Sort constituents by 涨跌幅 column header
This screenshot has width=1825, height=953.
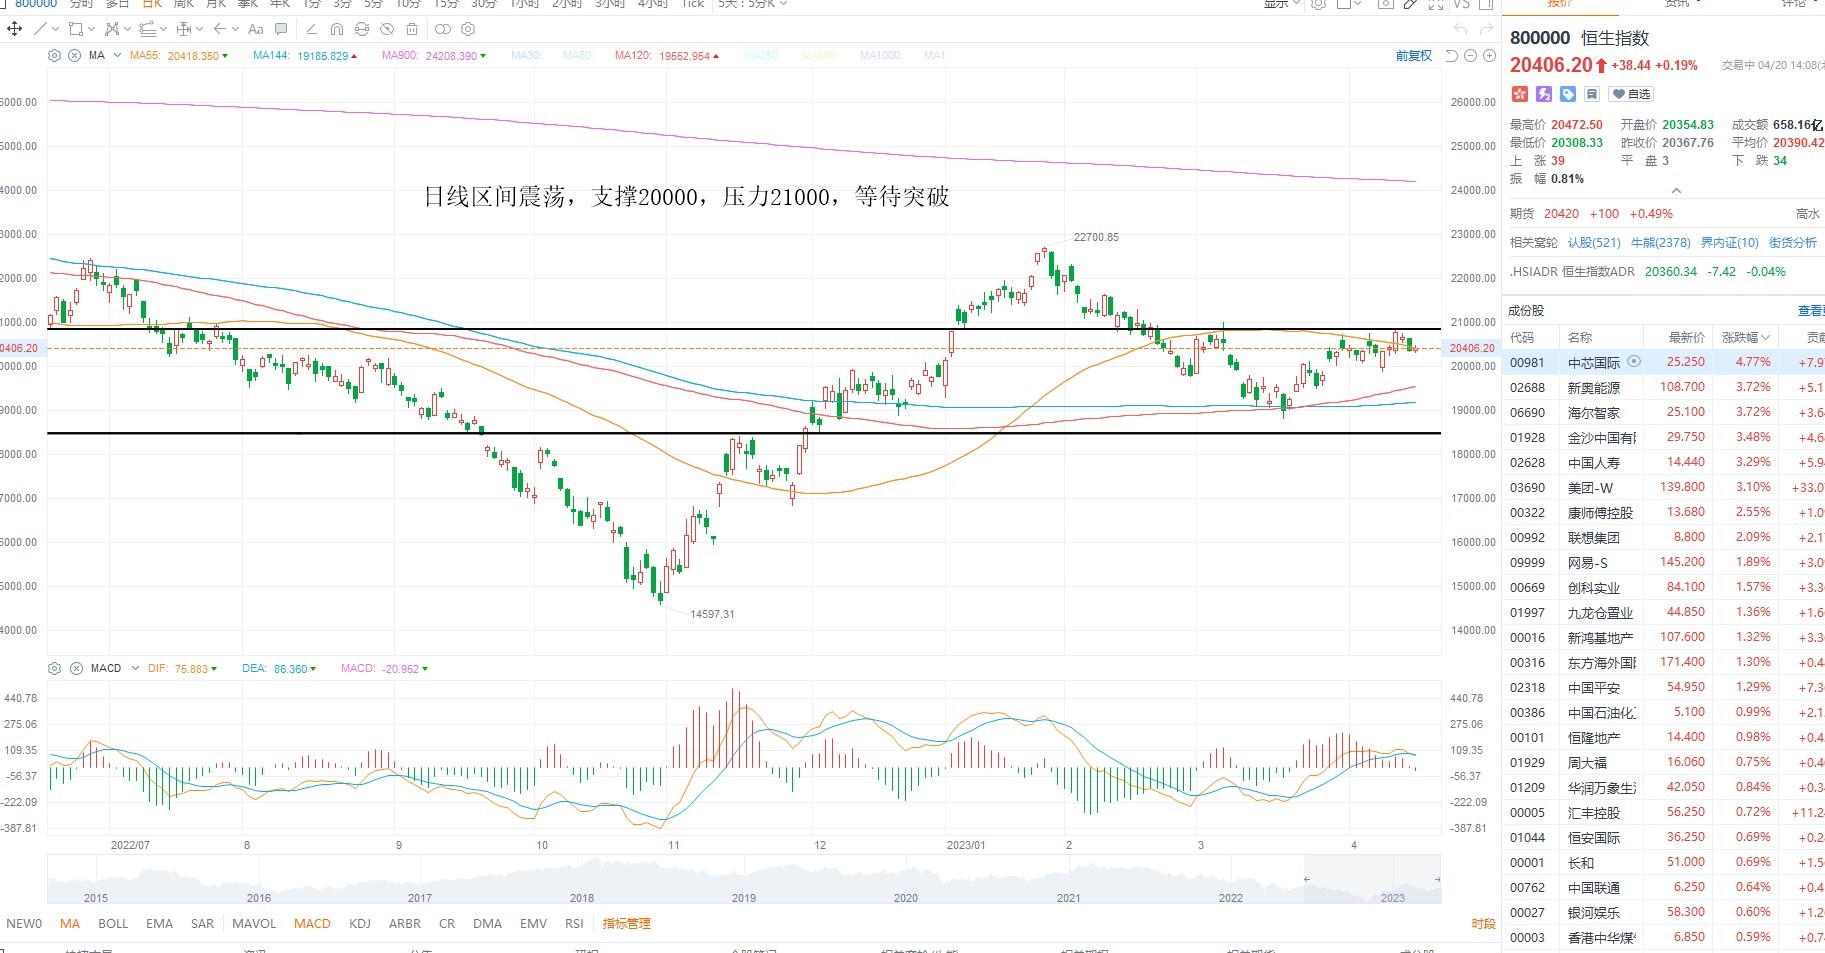(x=1745, y=338)
